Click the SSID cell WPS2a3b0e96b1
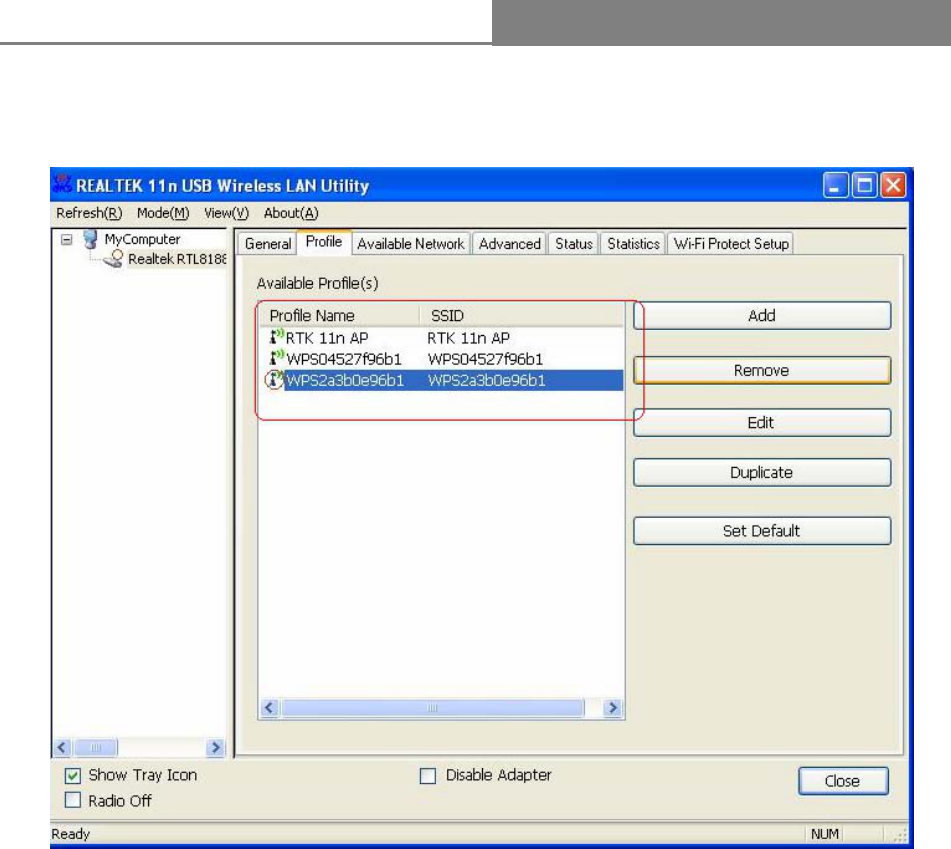Viewport: 951px width, 849px height. [486, 380]
